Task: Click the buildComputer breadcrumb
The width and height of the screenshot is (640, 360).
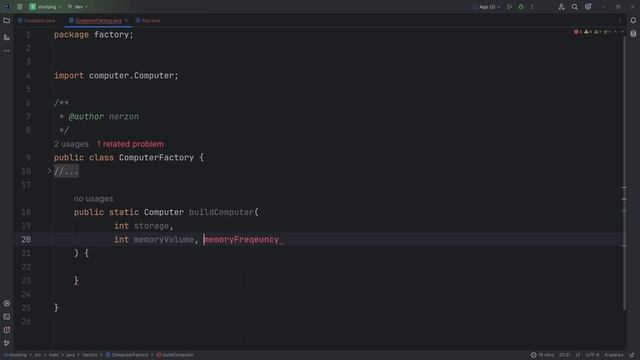Action: [175, 355]
